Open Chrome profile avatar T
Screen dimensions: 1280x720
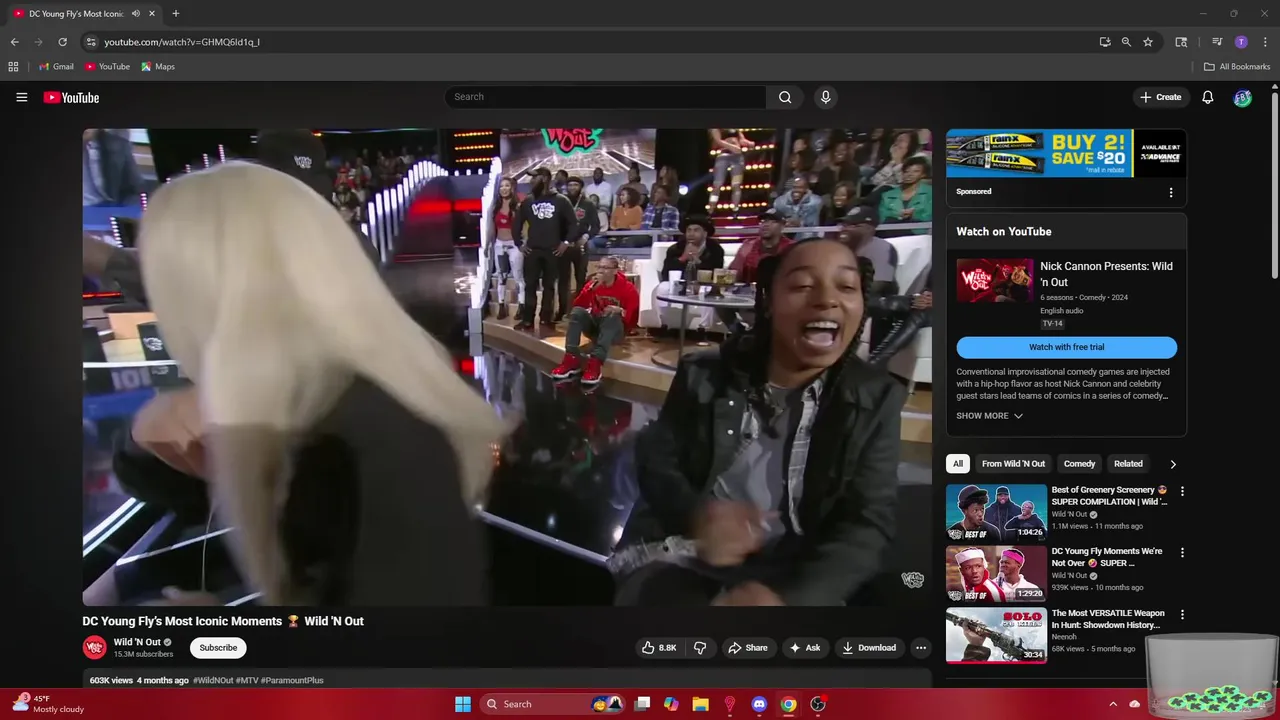pyautogui.click(x=1241, y=42)
